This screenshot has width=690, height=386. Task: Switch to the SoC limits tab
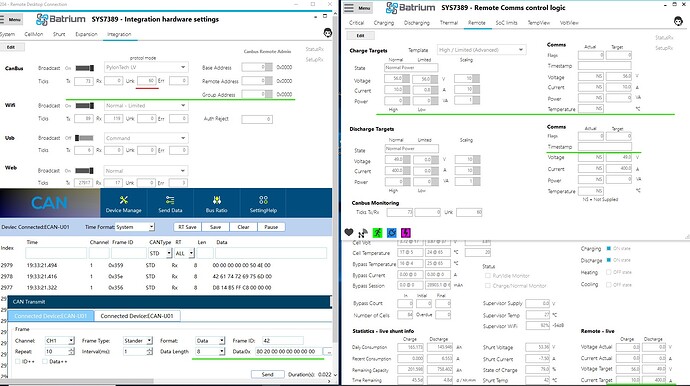(x=506, y=22)
